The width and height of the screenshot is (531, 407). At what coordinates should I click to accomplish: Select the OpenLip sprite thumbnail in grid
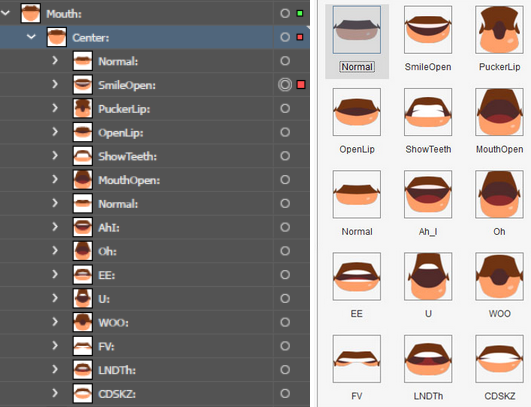(x=357, y=112)
